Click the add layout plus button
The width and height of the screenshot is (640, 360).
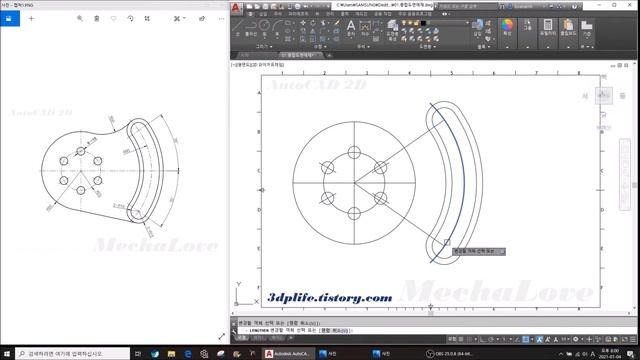click(291, 338)
